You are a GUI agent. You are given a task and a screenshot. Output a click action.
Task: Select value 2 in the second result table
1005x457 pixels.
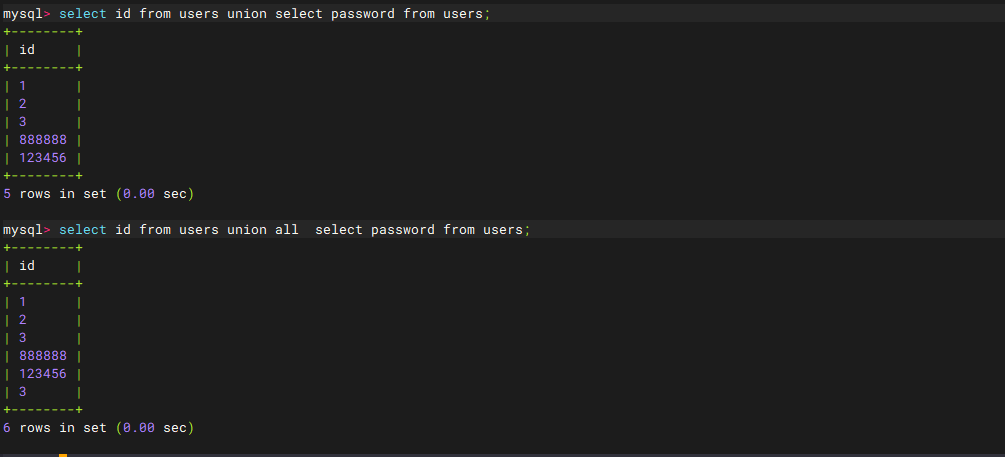pos(23,320)
